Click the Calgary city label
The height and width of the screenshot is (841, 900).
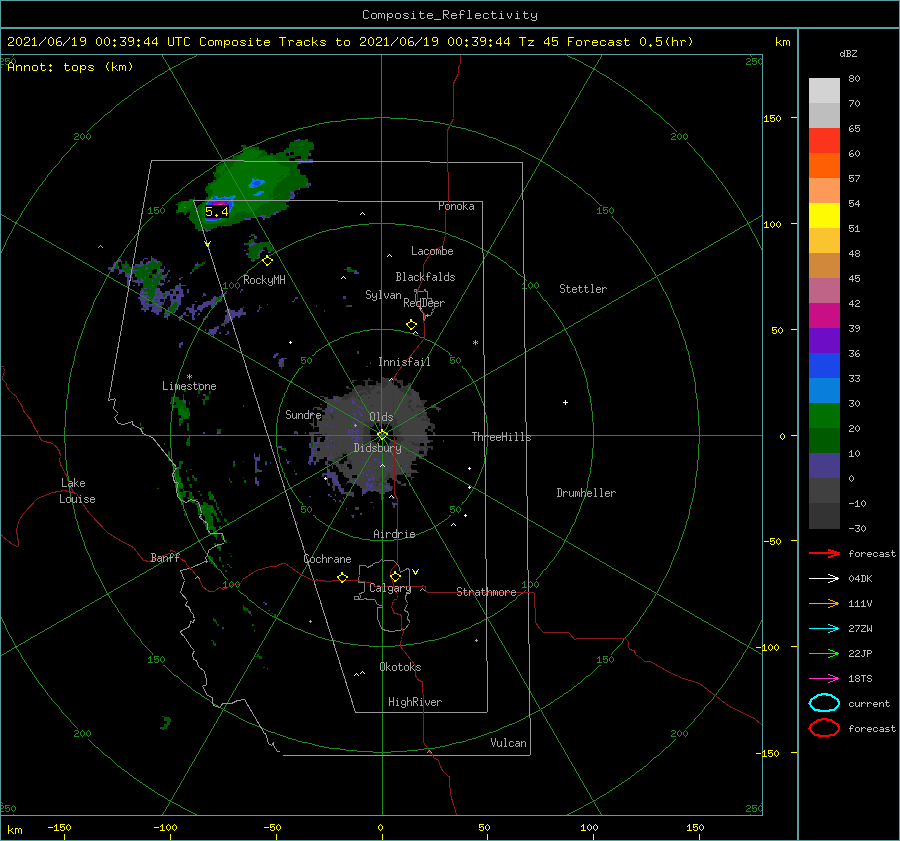click(390, 588)
